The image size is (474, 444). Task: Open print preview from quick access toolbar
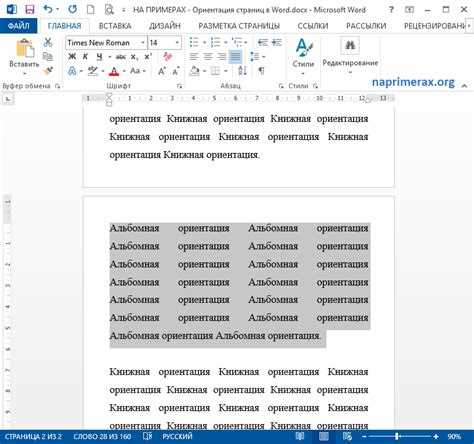(109, 10)
